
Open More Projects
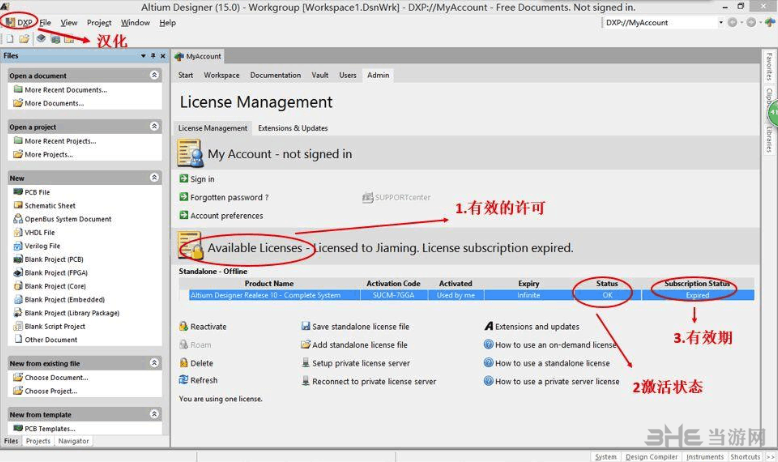(43, 154)
